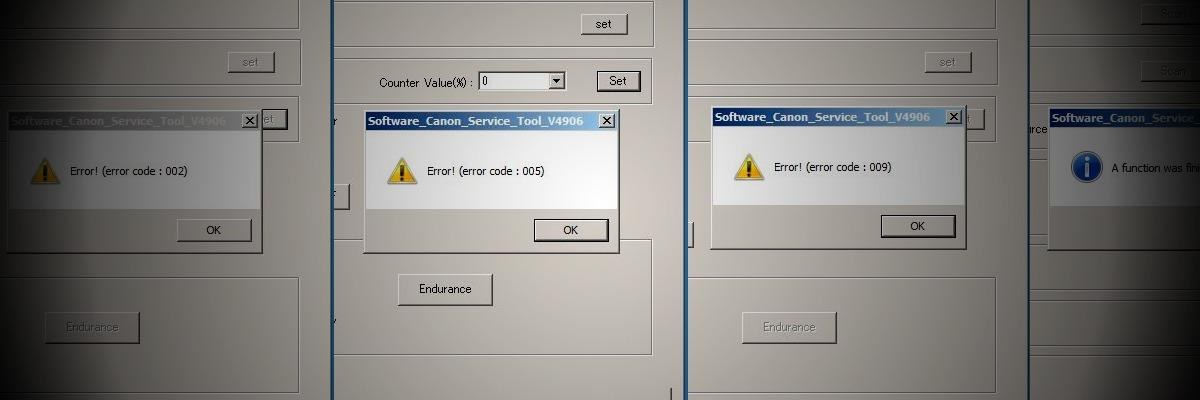Click the warning icon in error 009 dialog
Image resolution: width=1200 pixels, height=400 pixels.
coord(749,167)
